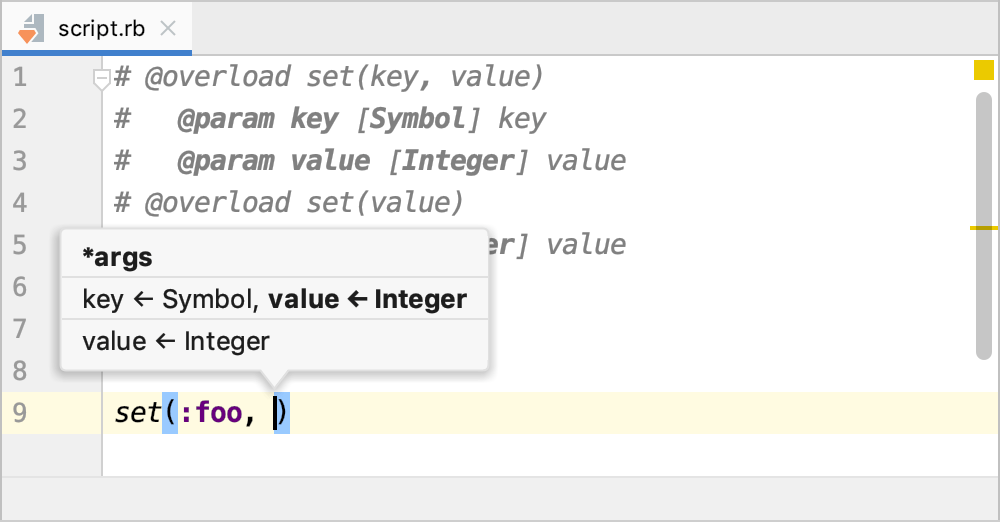Click line number 1 in the gutter

(x=20, y=76)
